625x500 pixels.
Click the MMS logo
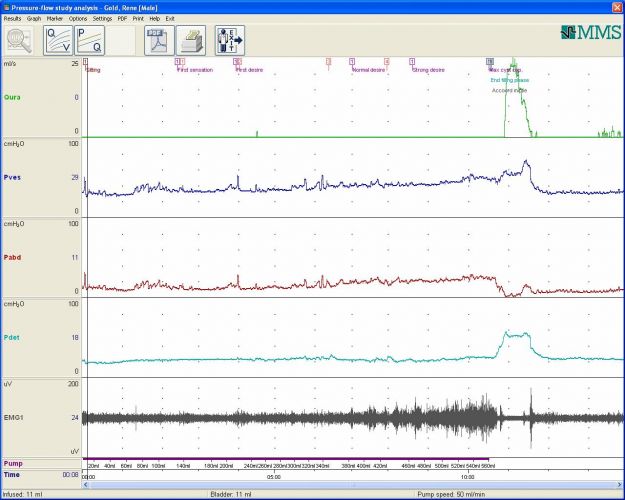[591, 32]
